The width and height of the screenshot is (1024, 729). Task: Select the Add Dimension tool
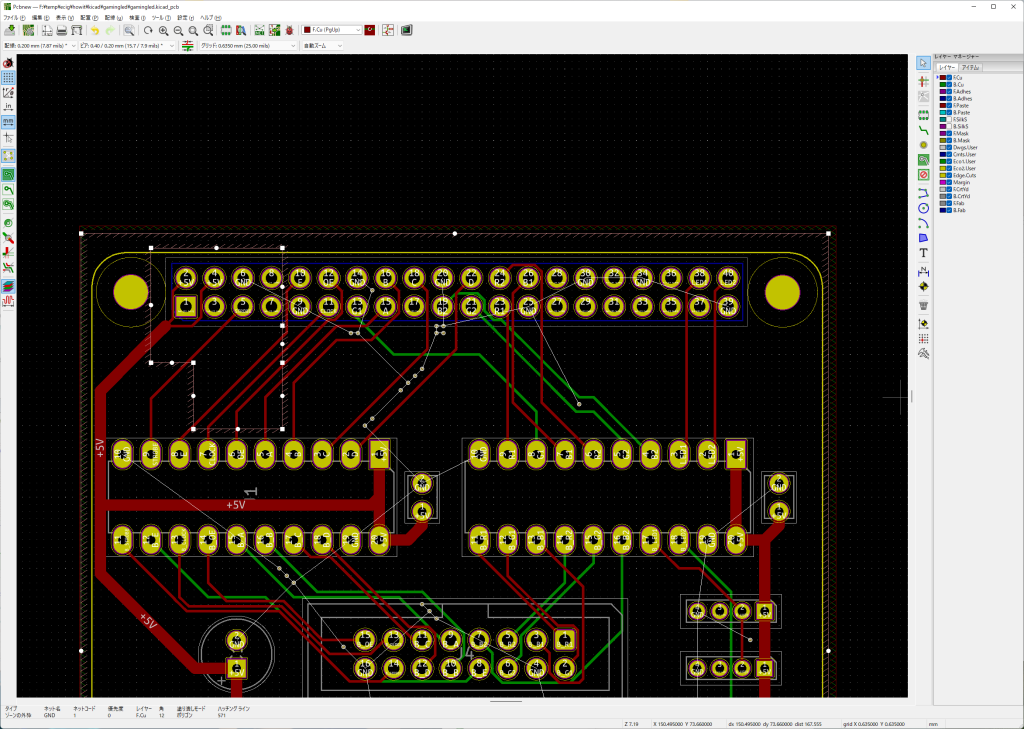(923, 271)
